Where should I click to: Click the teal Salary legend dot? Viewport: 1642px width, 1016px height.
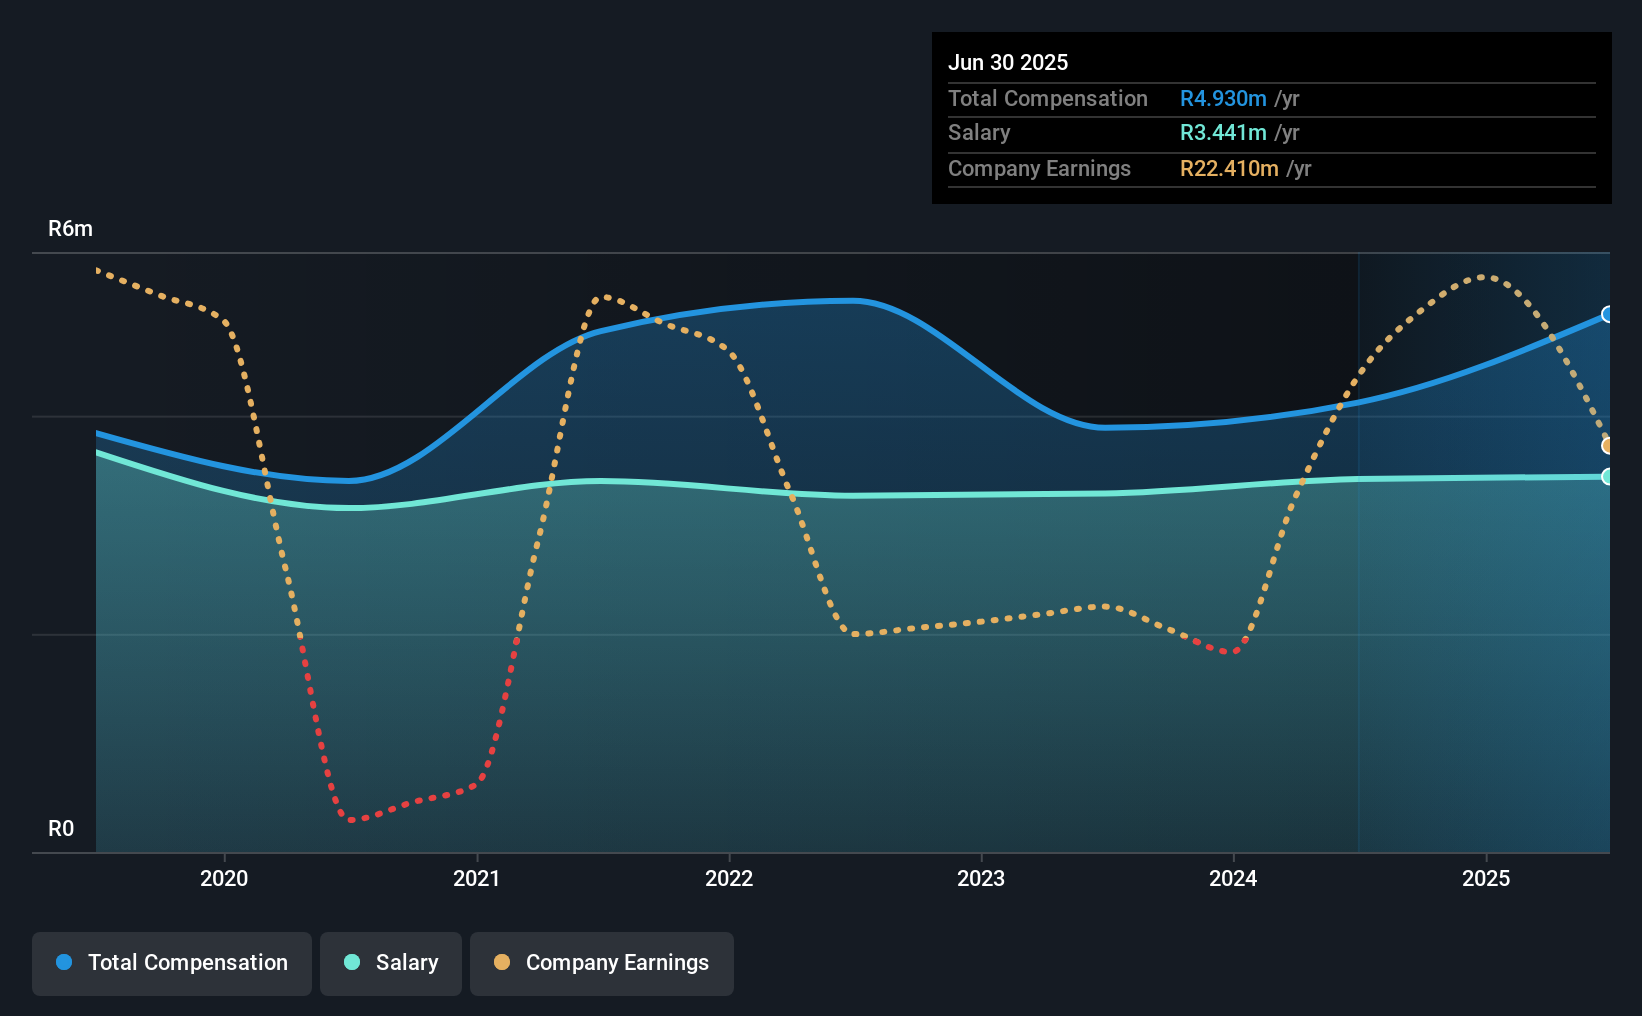(352, 962)
